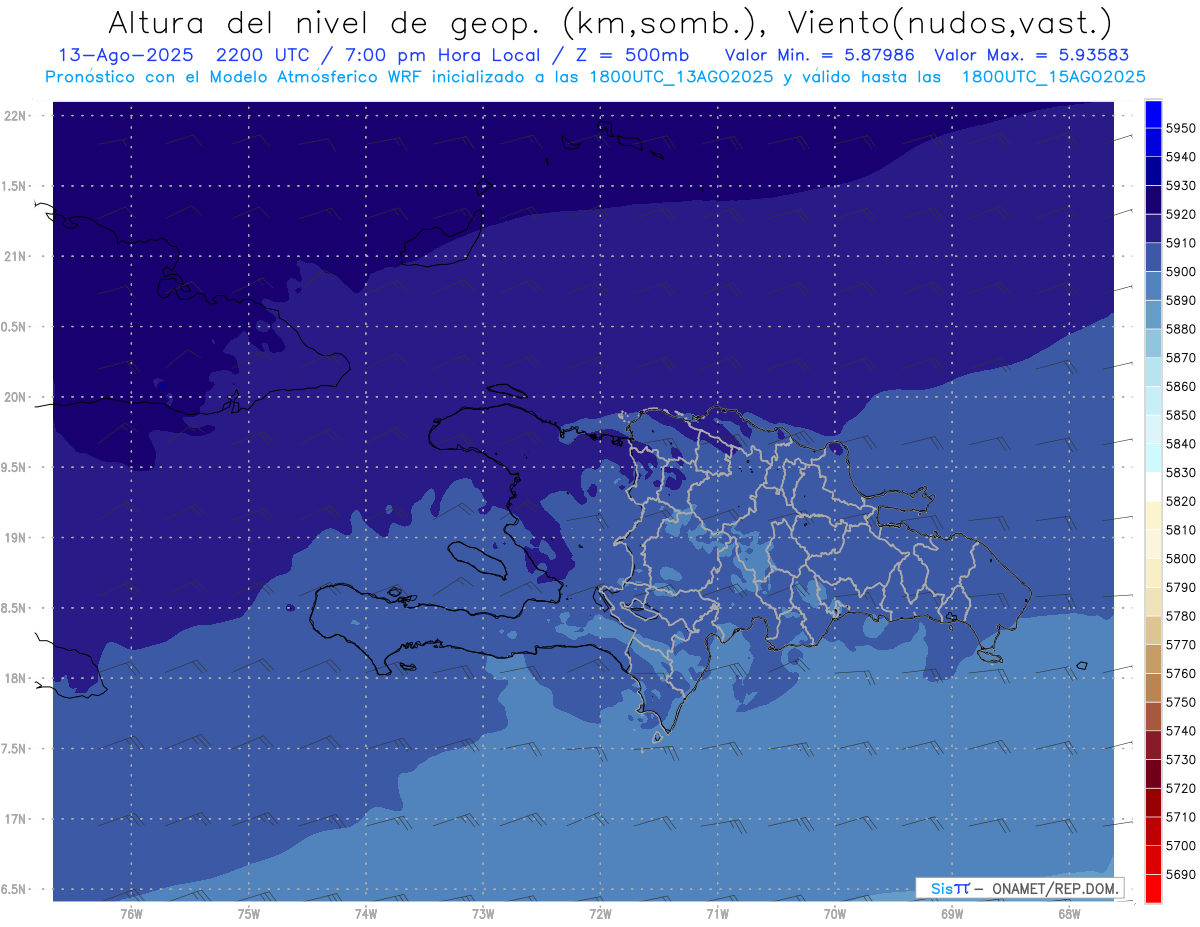
Task: Click the '1800UTC_15AGO2025' valid-until timestamp
Action: pyautogui.click(x=1053, y=76)
